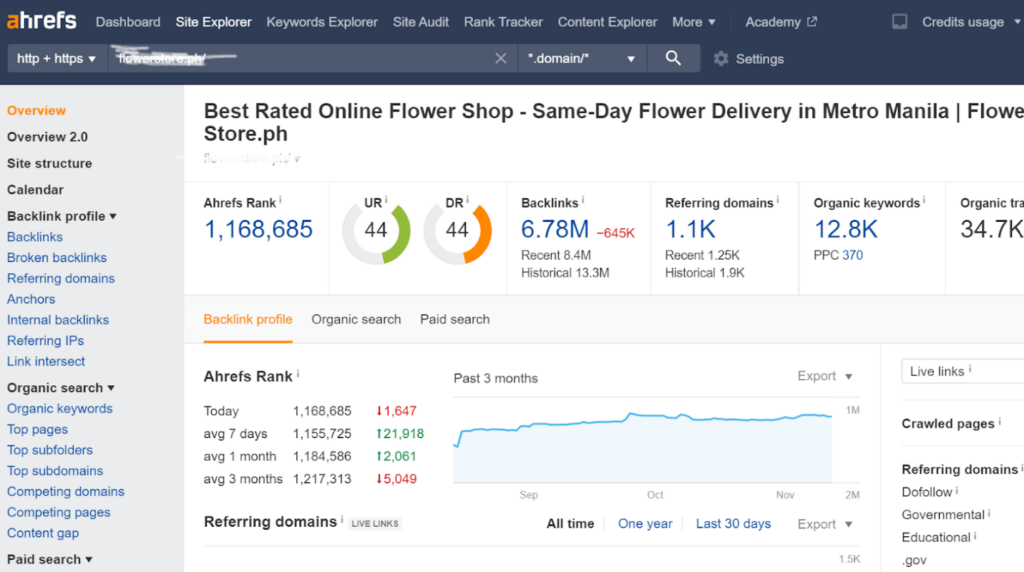This screenshot has height=572, width=1024.
Task: Open the *.domain/* mode dropdown
Action: [x=582, y=58]
